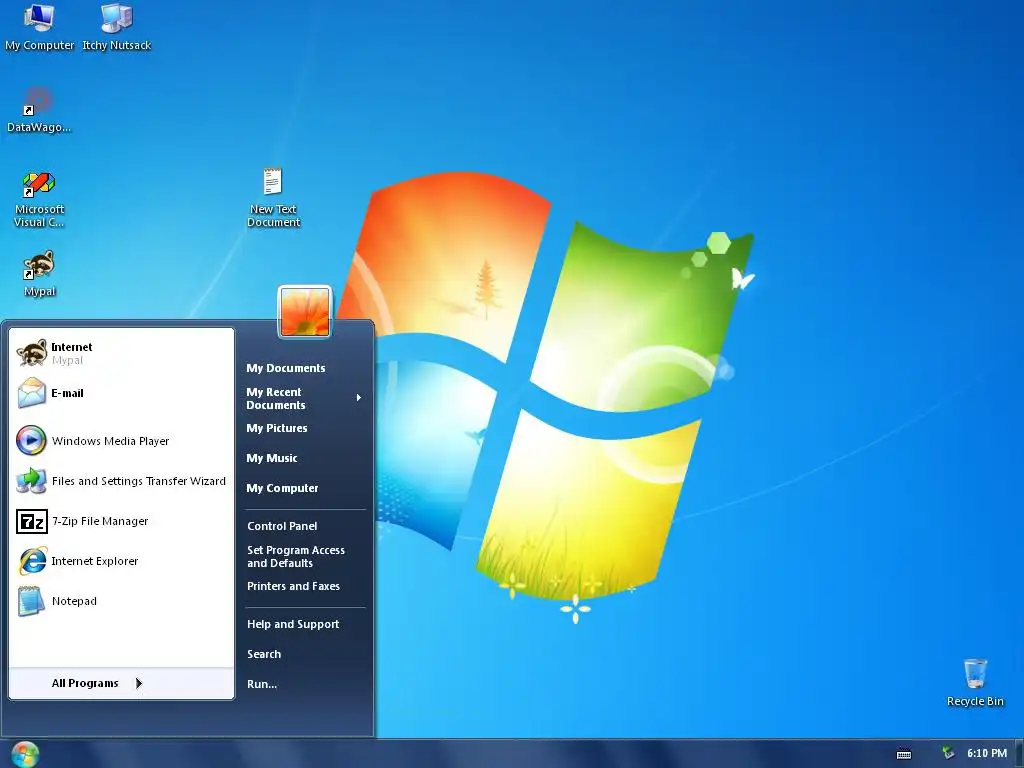Open Search from Start menu
Viewport: 1024px width, 768px height.
(304, 654)
